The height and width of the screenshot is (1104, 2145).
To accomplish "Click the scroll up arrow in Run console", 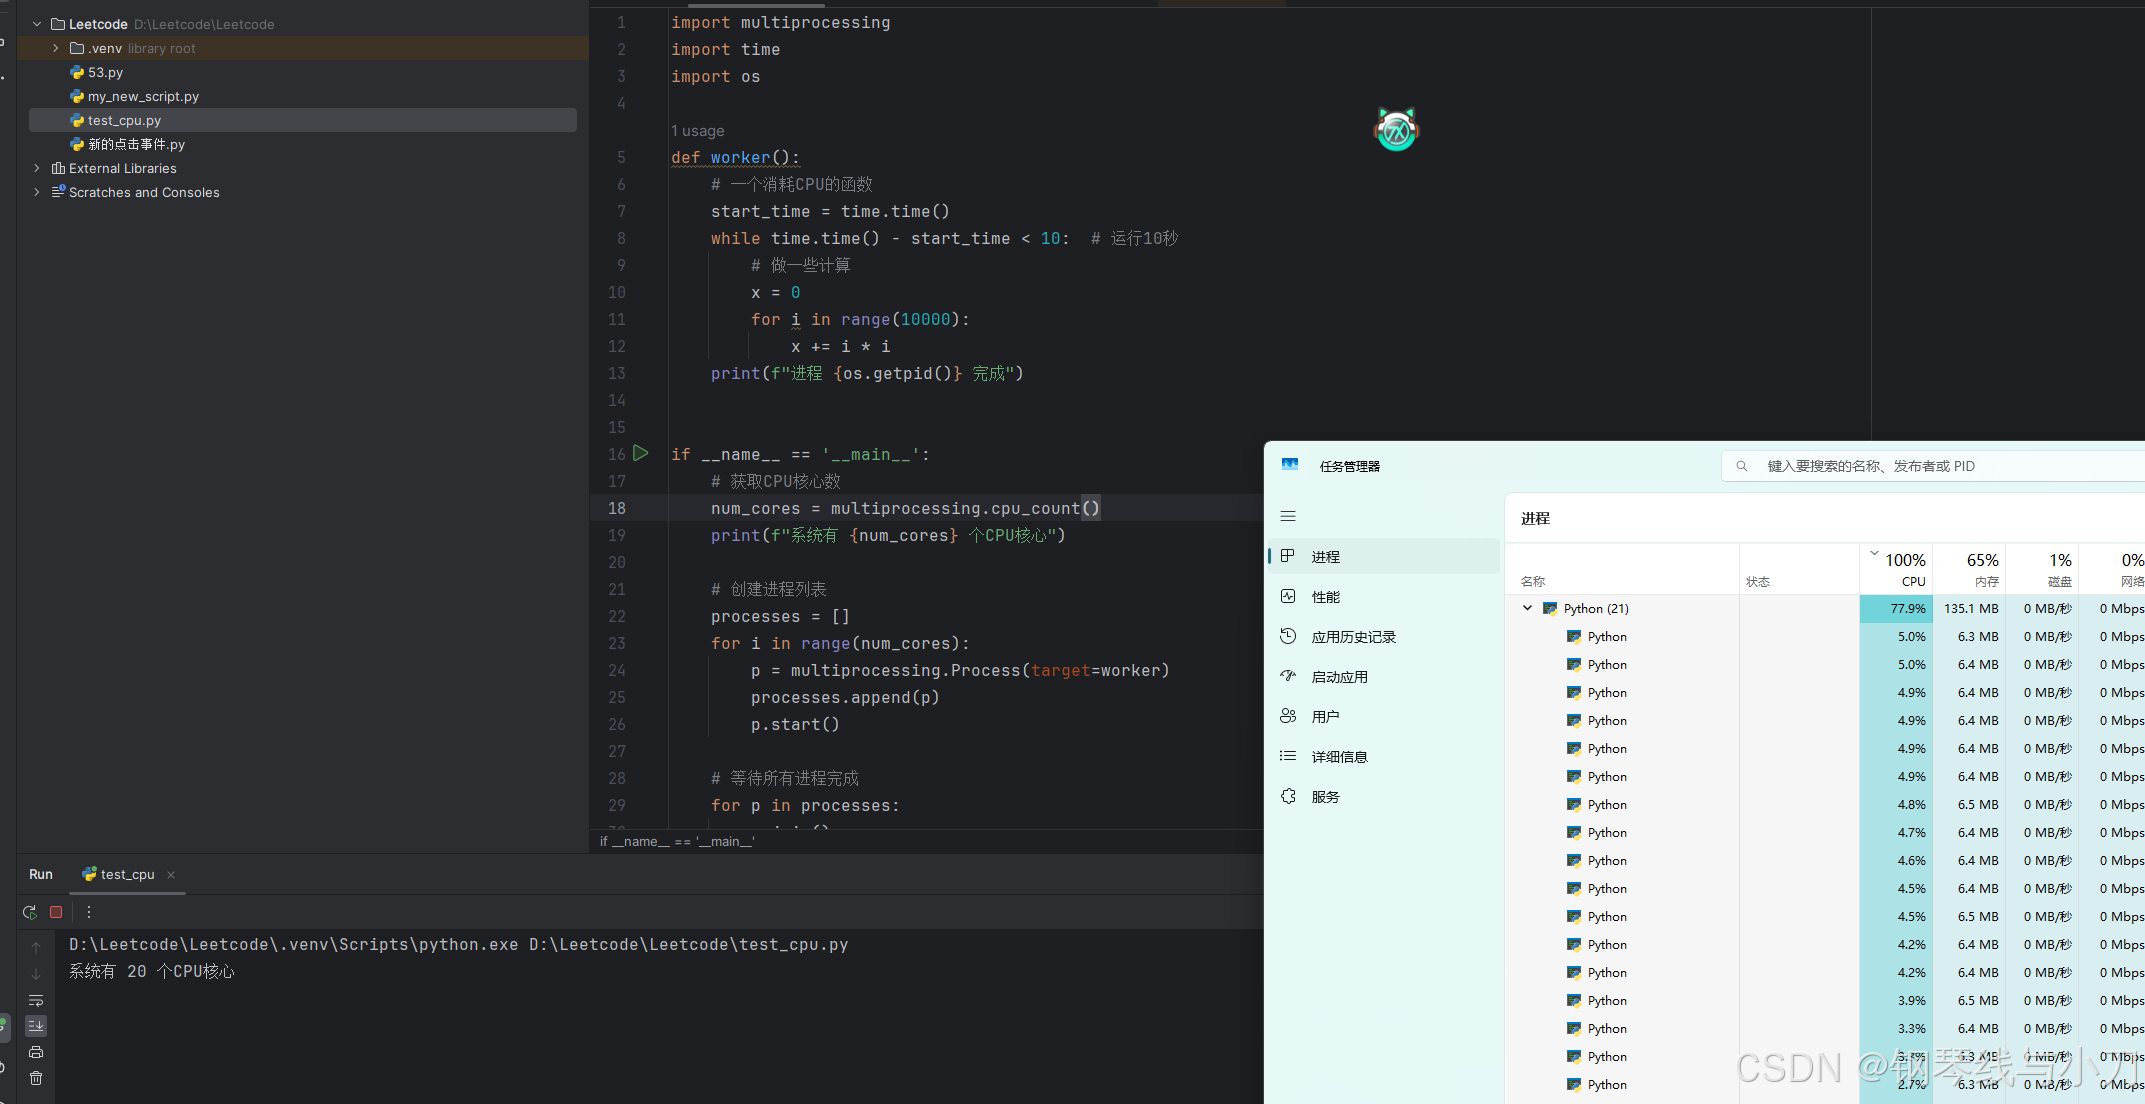I will pos(36,947).
